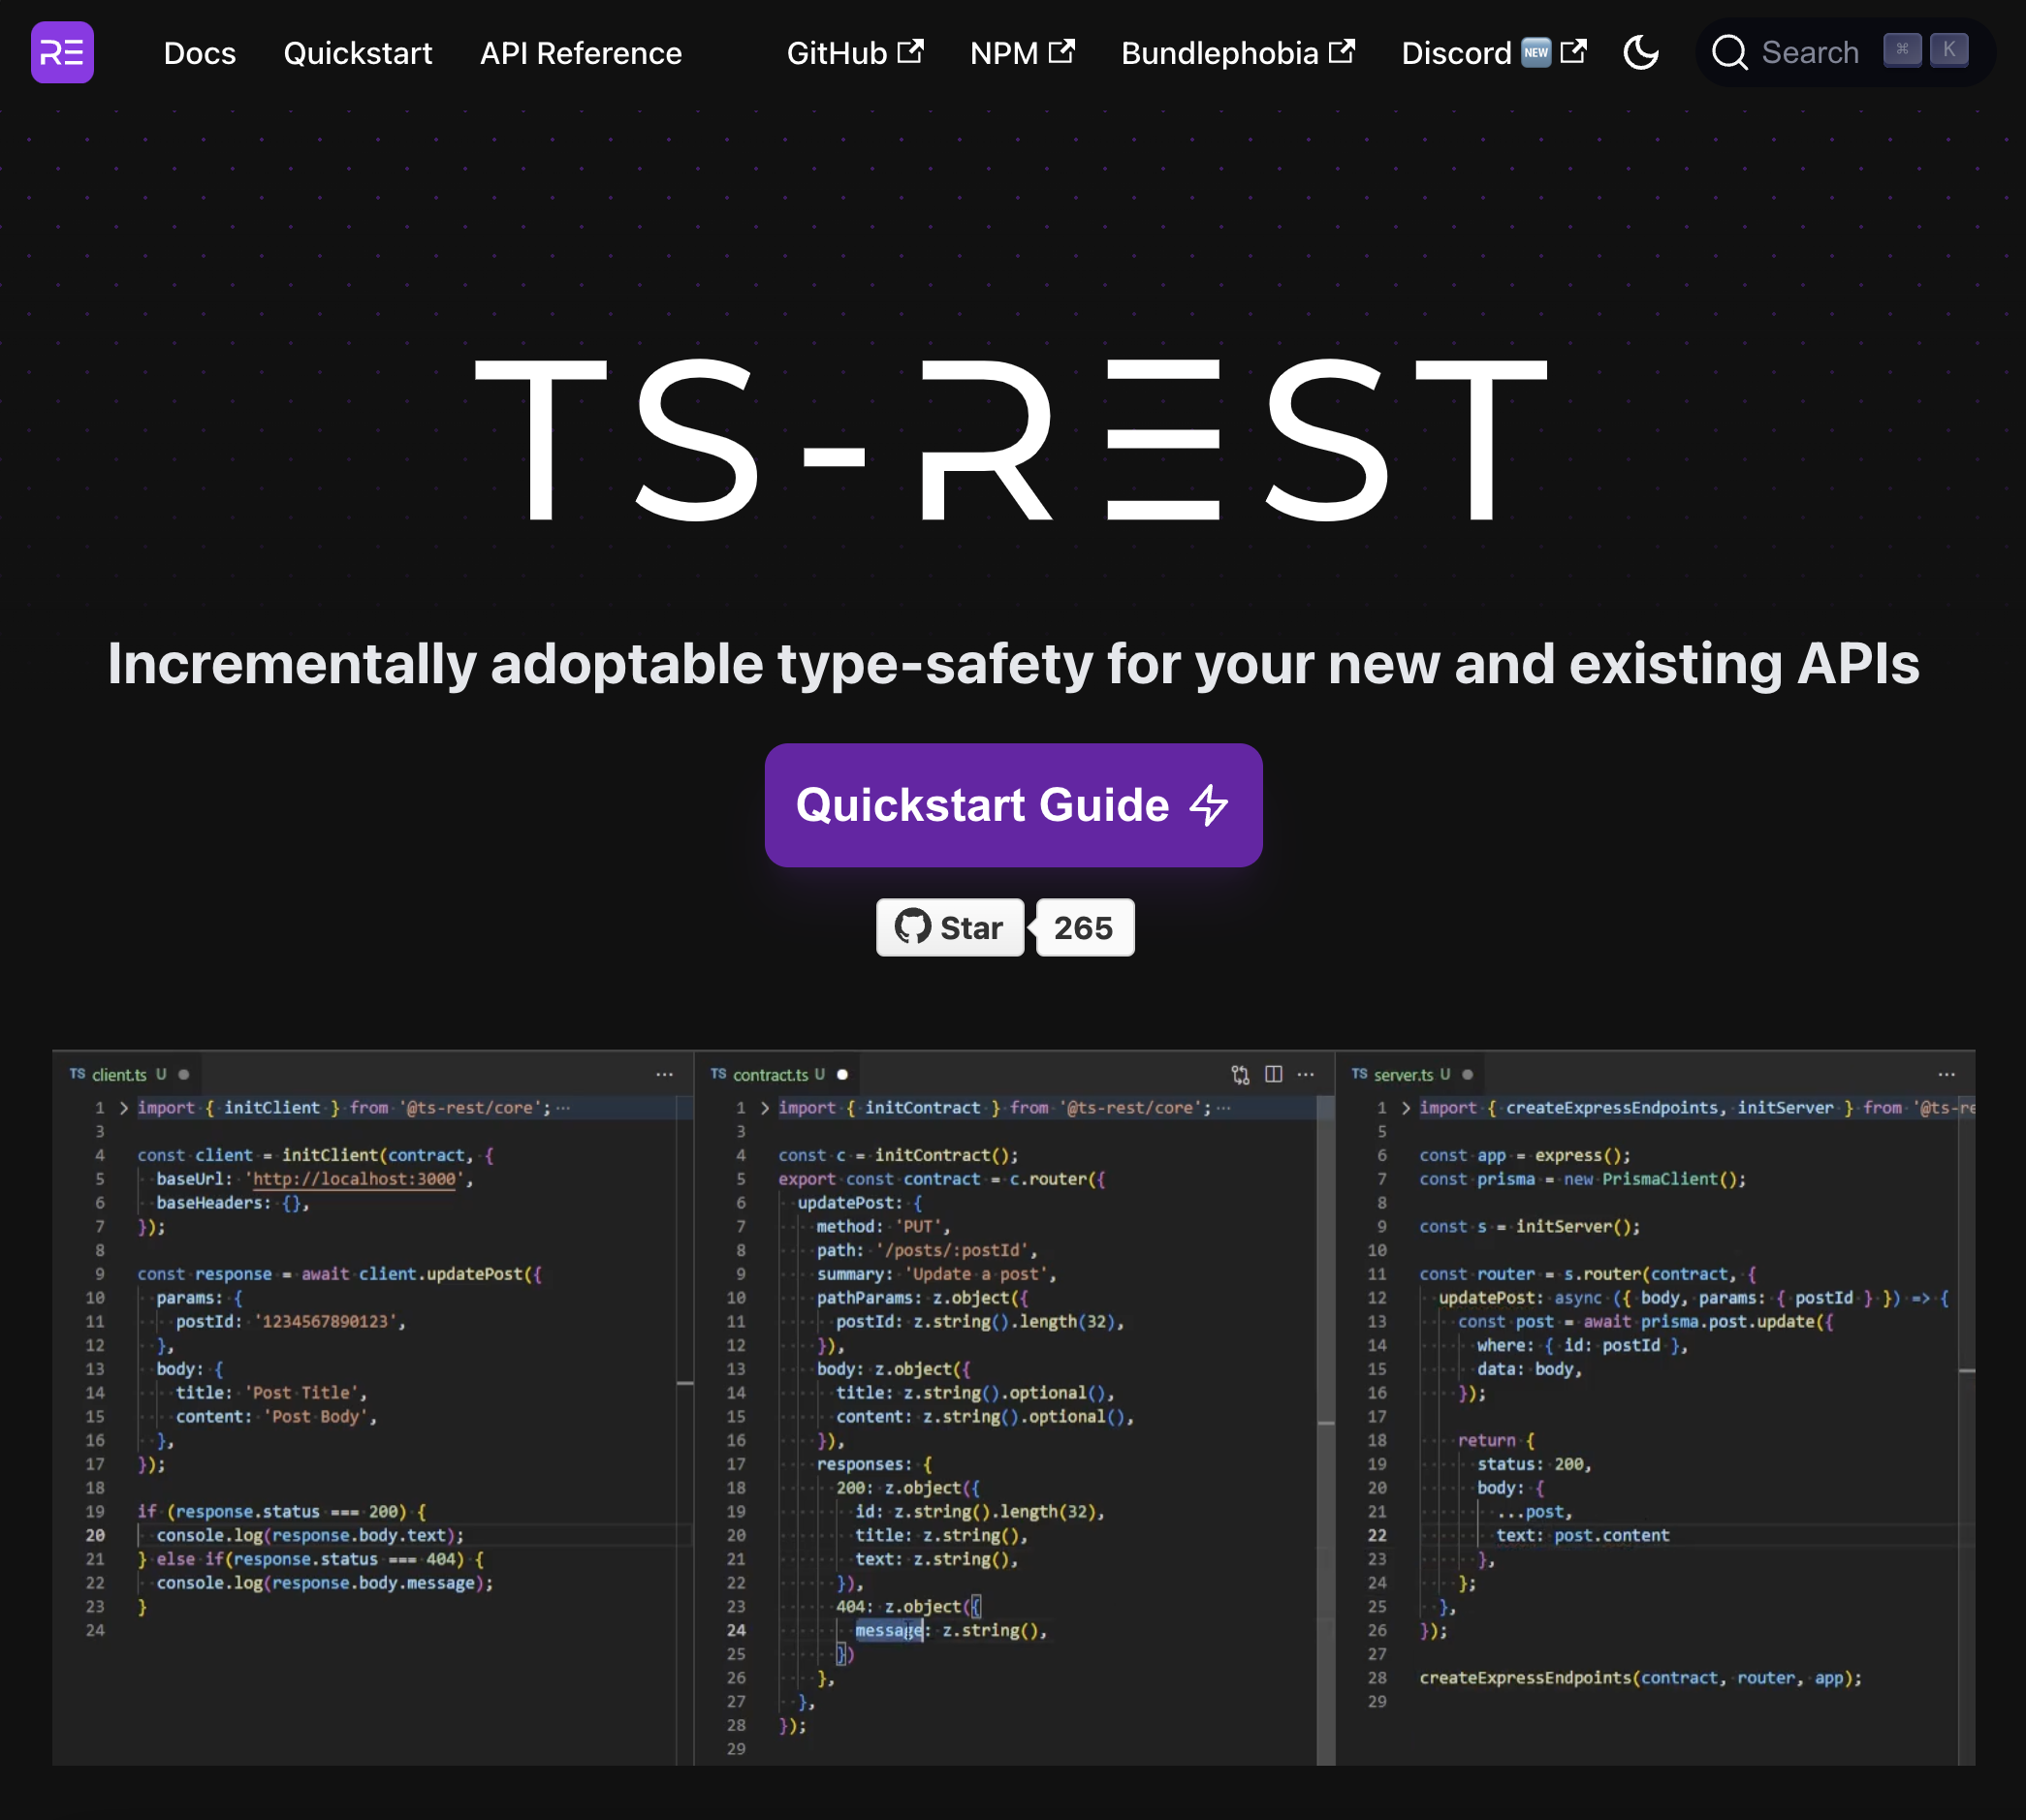This screenshot has height=1820, width=2026.
Task: Select the contract.ts tab in code preview
Action: (778, 1074)
